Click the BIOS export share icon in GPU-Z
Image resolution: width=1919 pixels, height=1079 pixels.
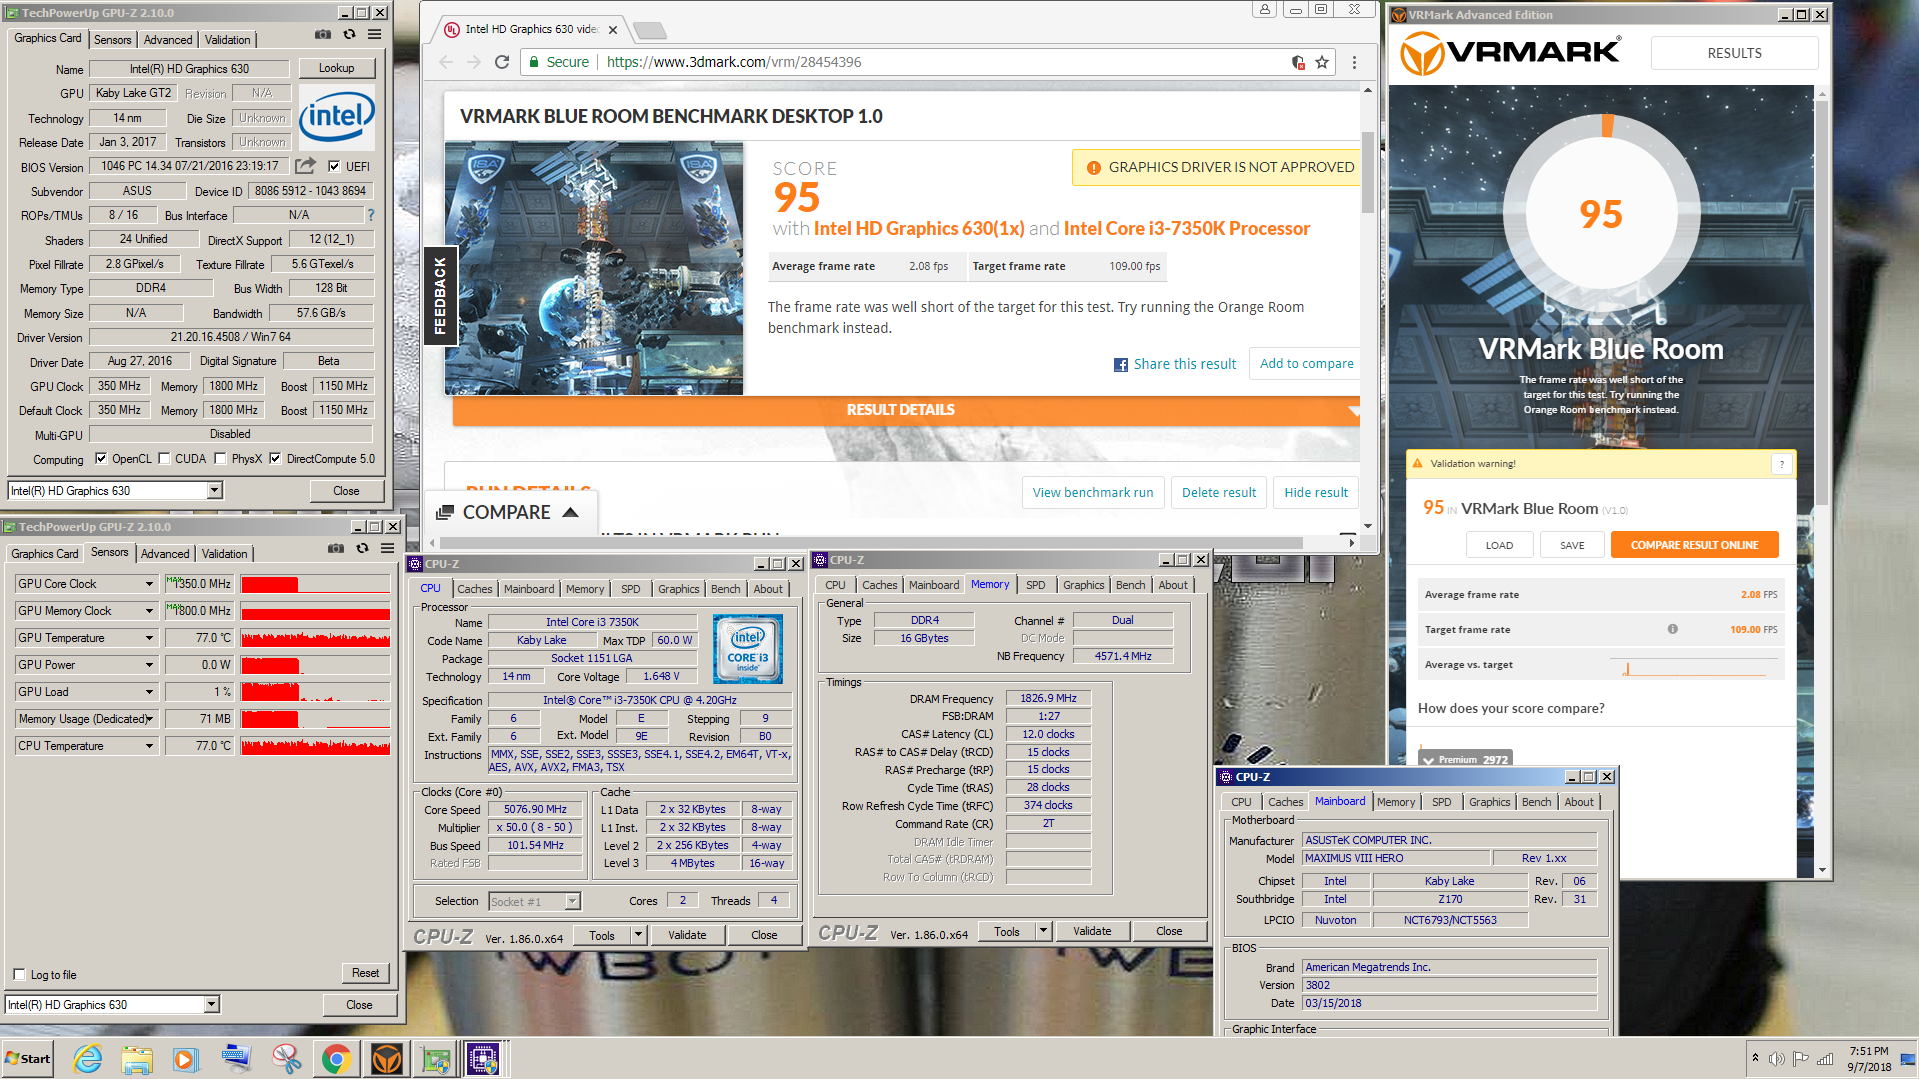point(306,166)
